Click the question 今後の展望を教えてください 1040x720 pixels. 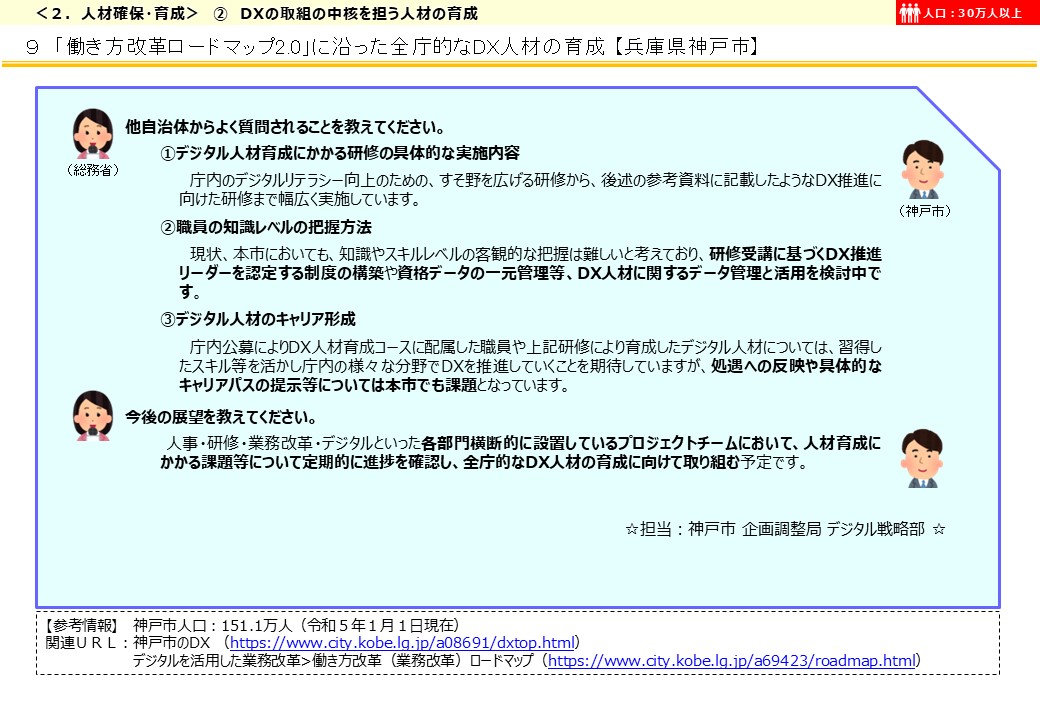[221, 417]
